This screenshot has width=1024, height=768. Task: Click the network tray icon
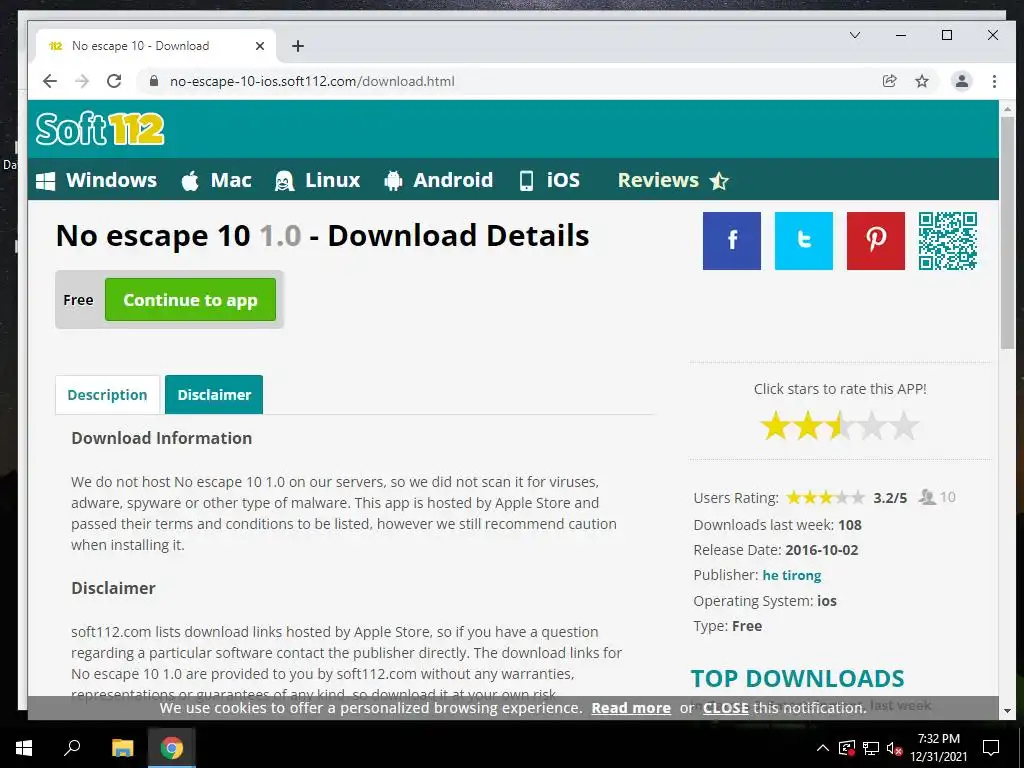pyautogui.click(x=871, y=748)
